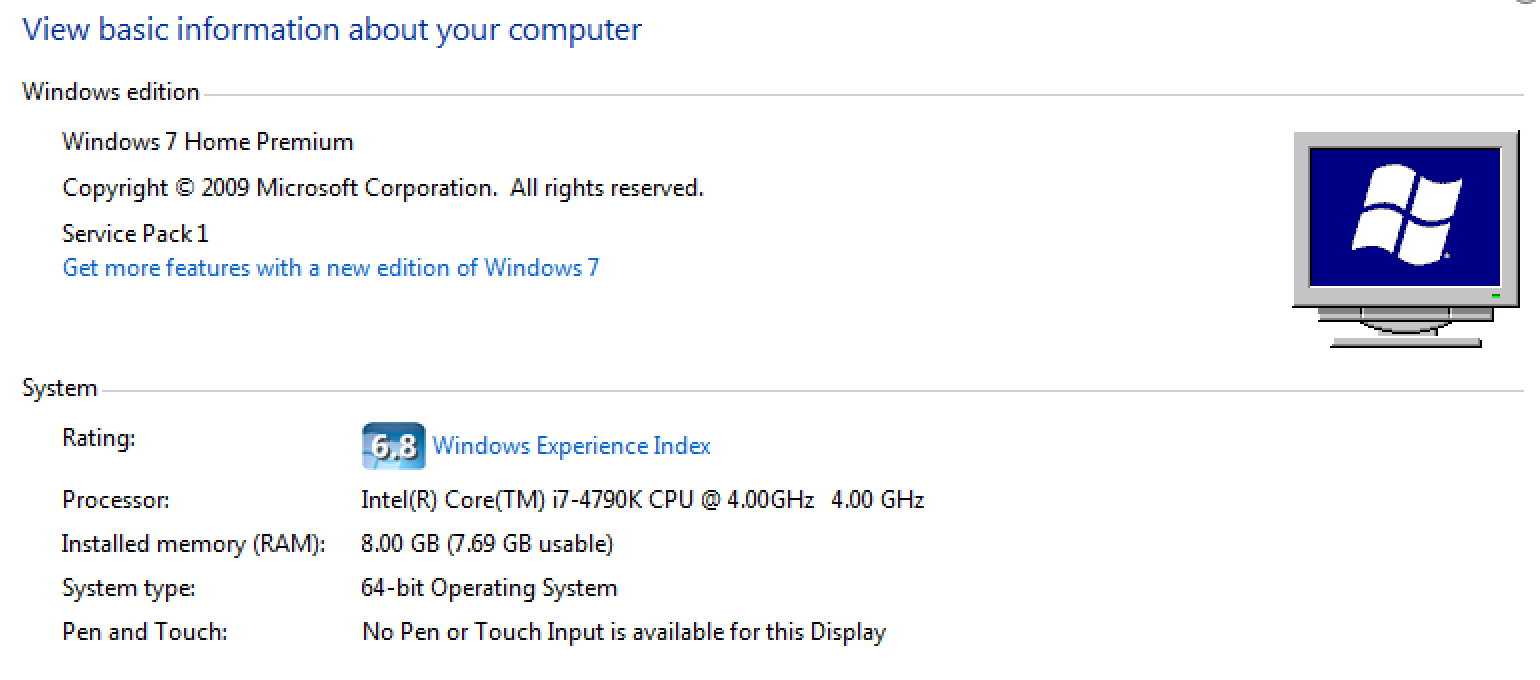Click the Rating label
The height and width of the screenshot is (680, 1540).
(x=98, y=438)
